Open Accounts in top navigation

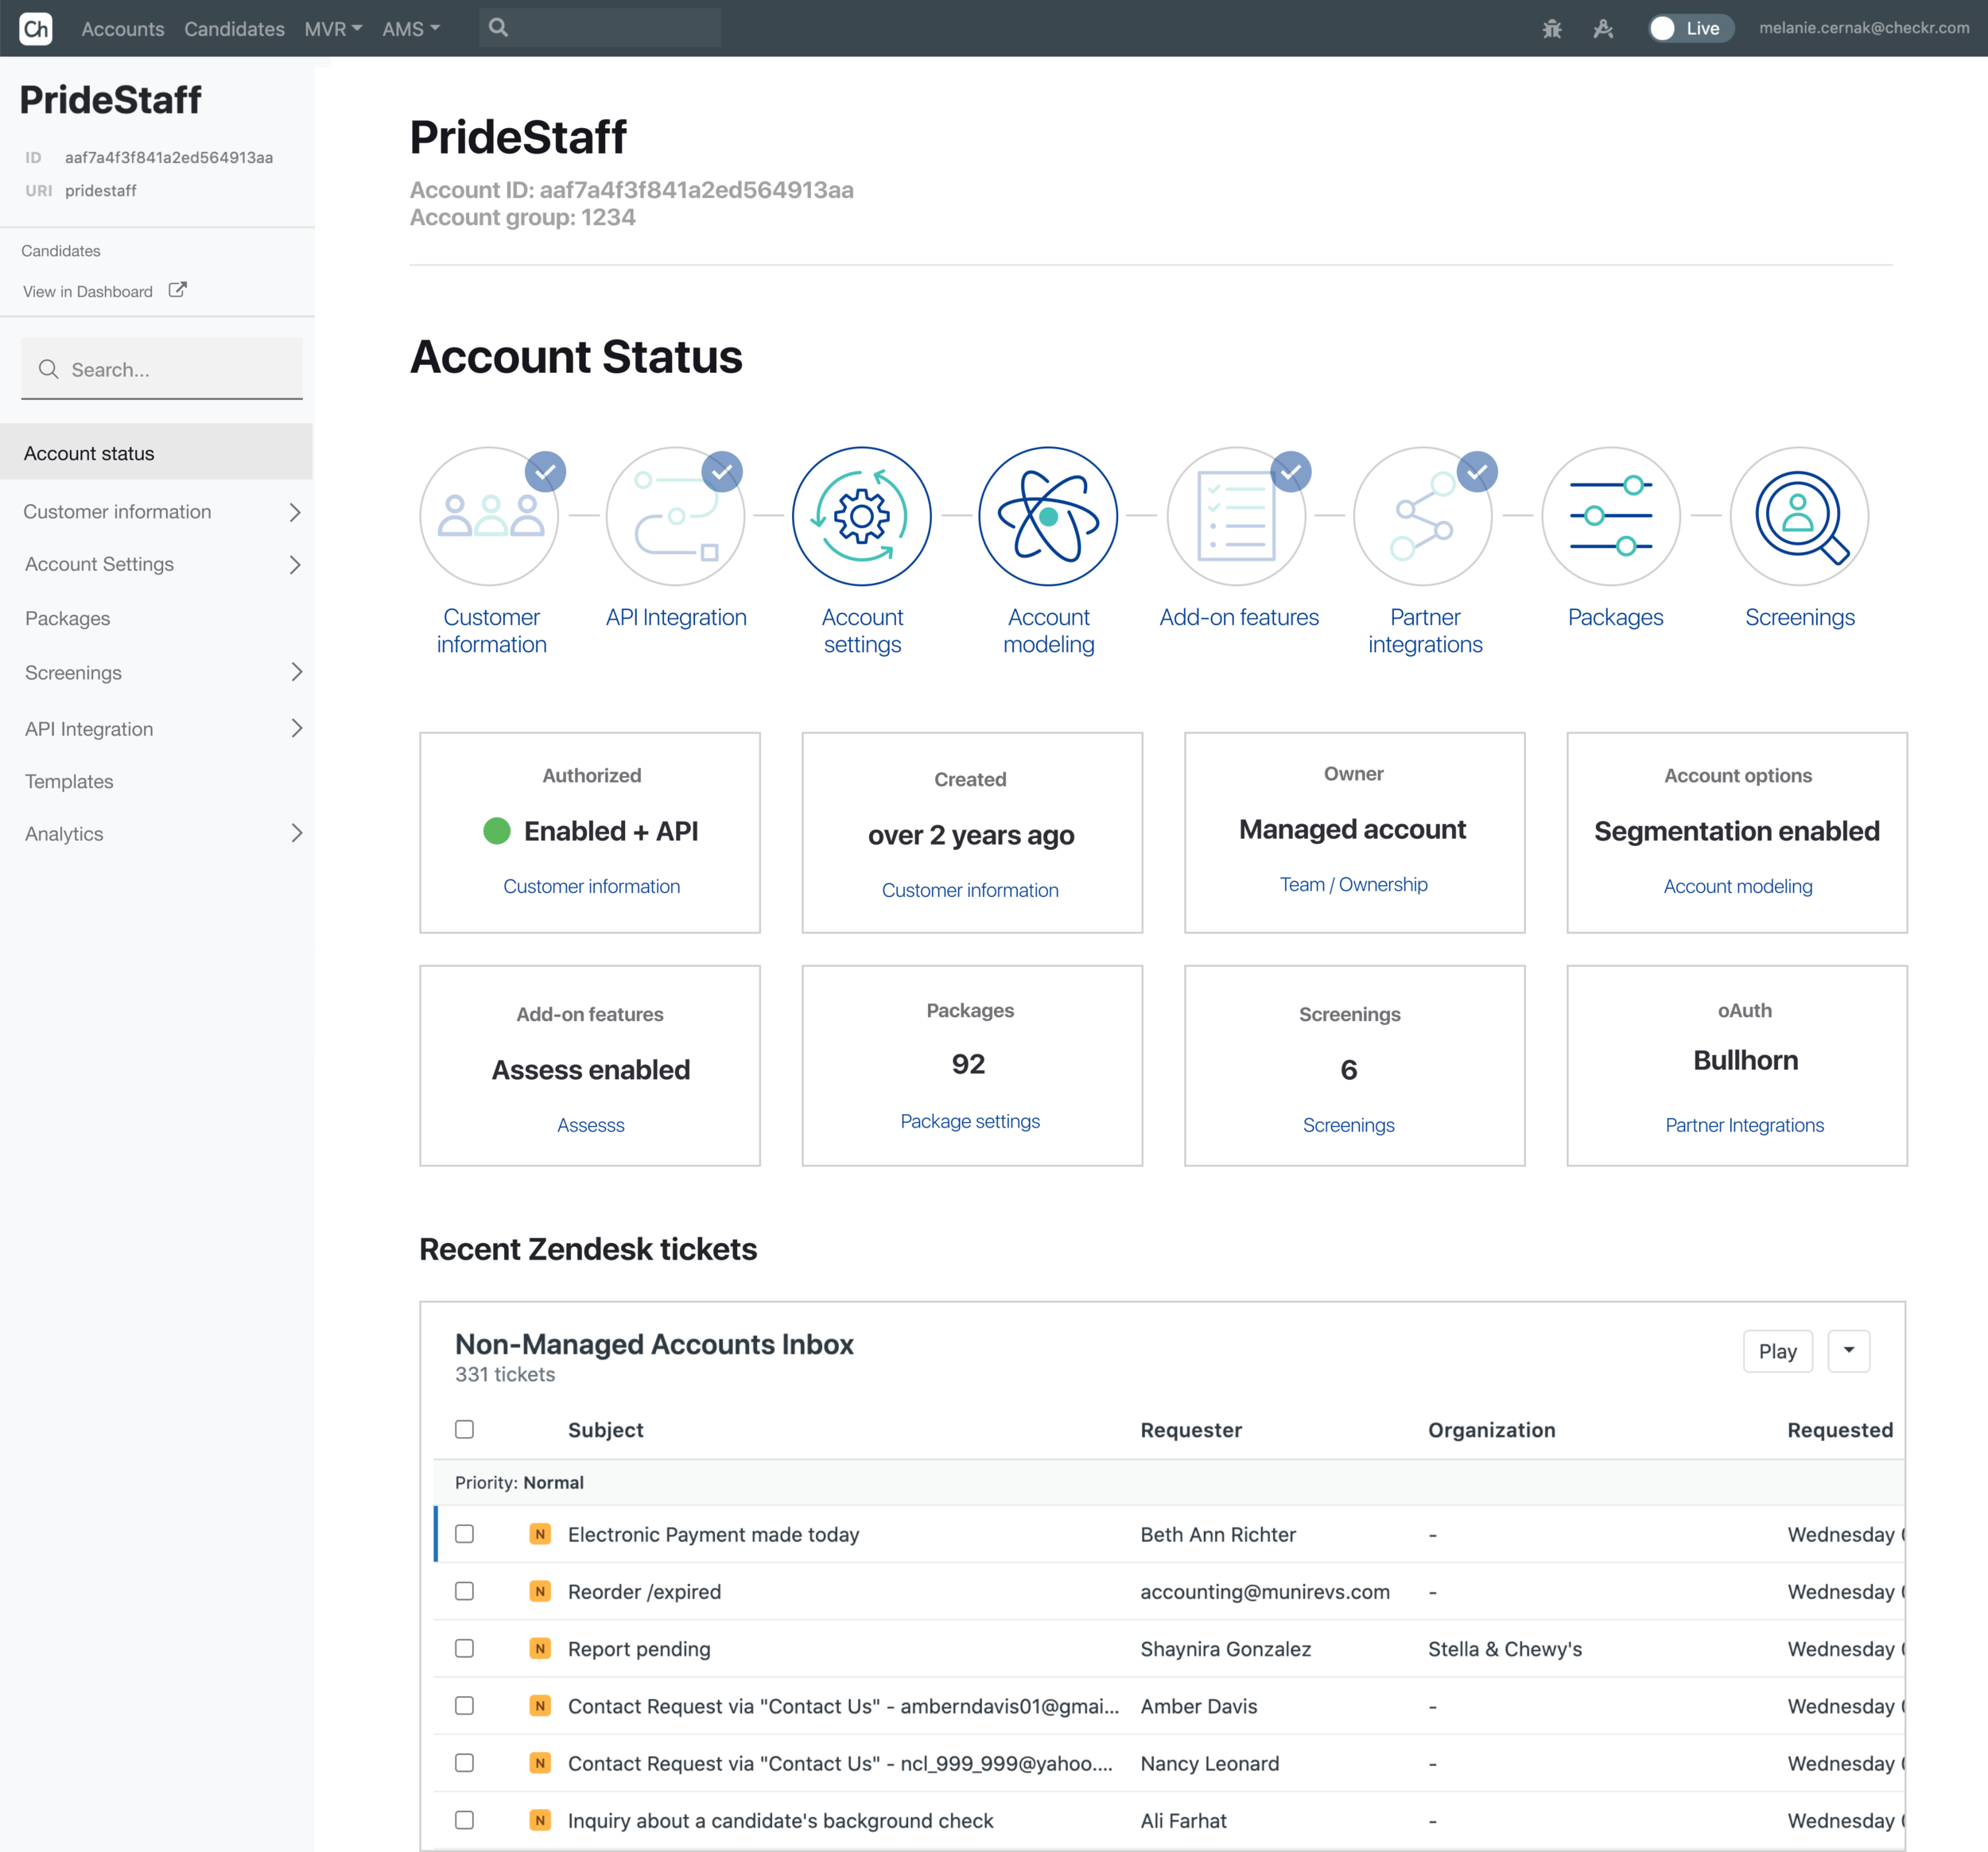123,29
